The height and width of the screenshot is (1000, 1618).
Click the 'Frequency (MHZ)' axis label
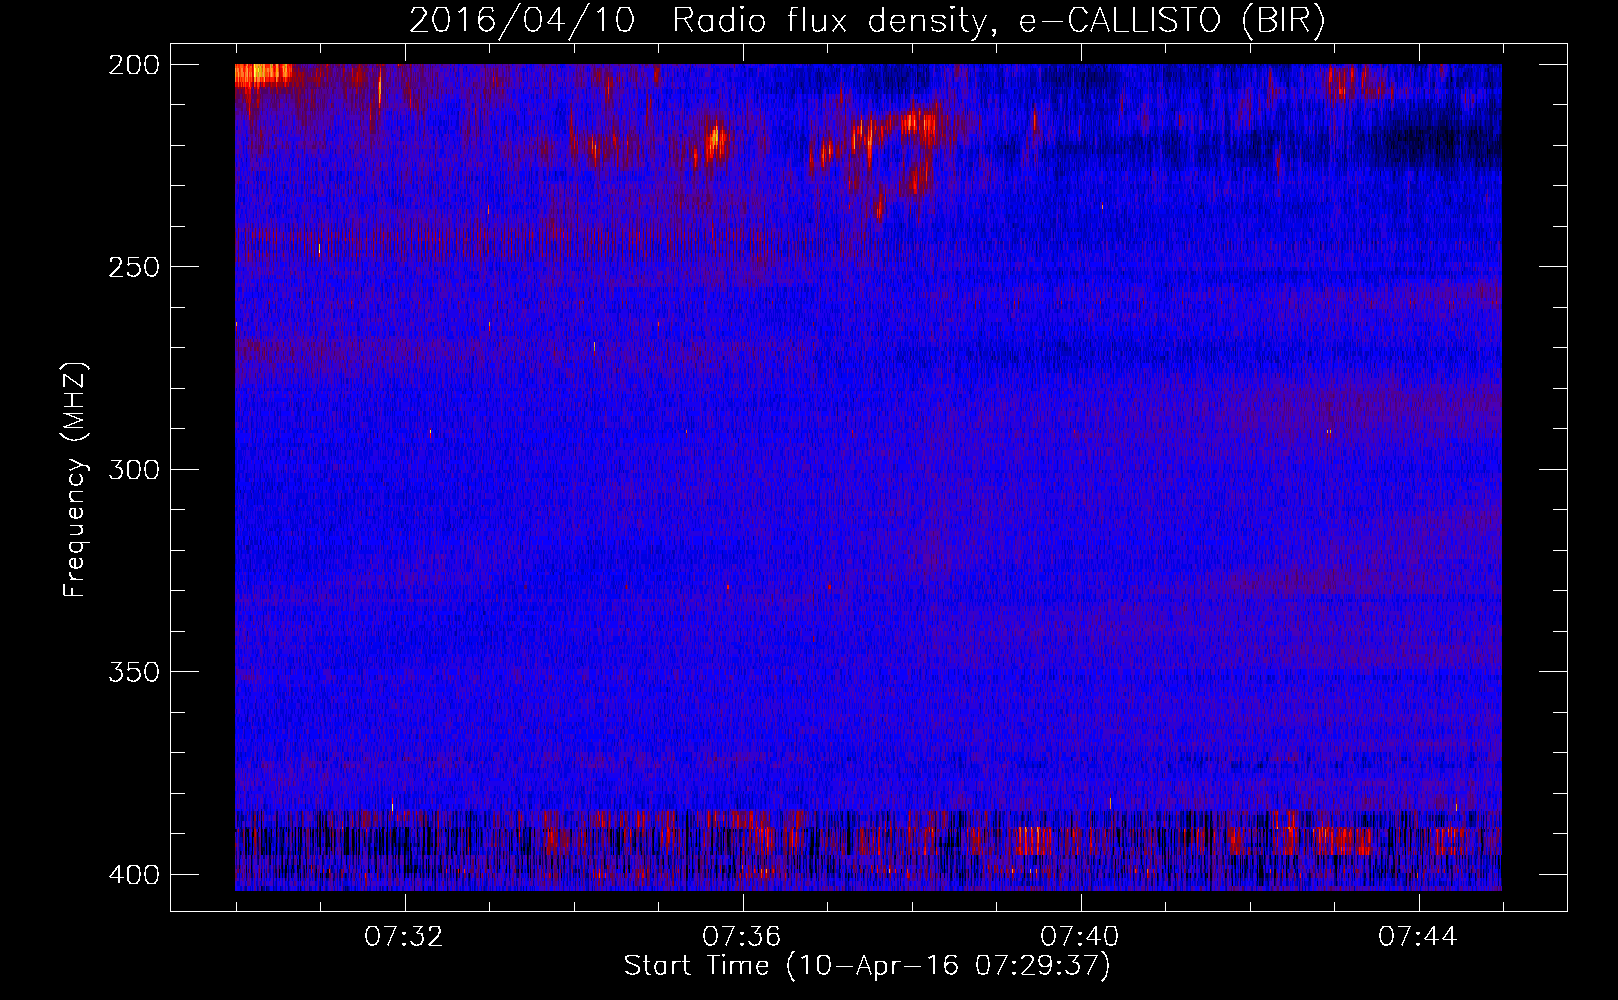pyautogui.click(x=75, y=479)
